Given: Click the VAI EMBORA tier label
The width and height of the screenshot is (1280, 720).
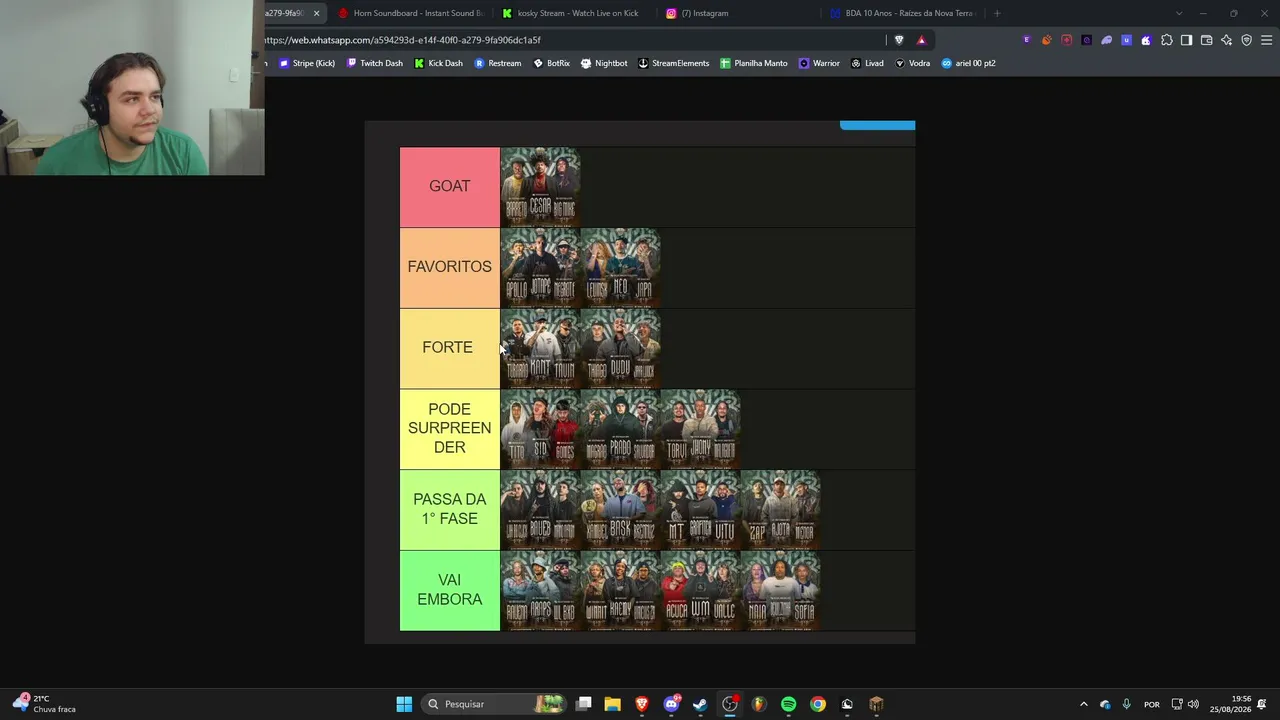Looking at the screenshot, I should [x=450, y=591].
